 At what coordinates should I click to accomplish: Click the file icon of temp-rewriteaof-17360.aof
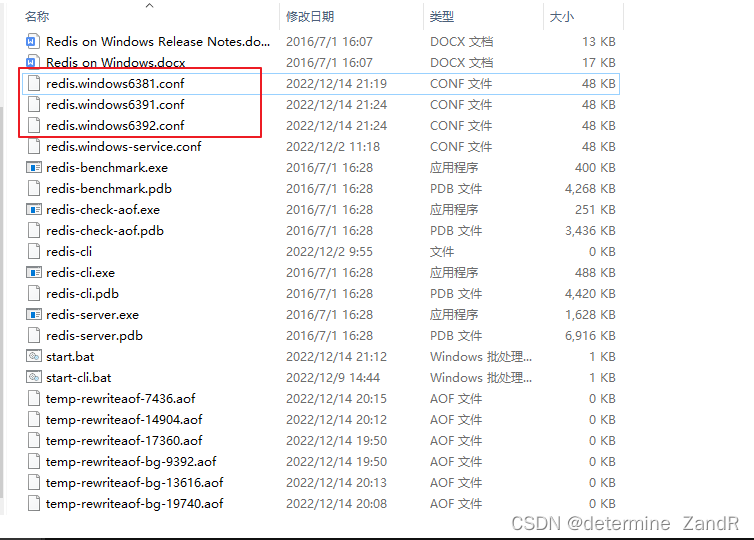point(34,440)
